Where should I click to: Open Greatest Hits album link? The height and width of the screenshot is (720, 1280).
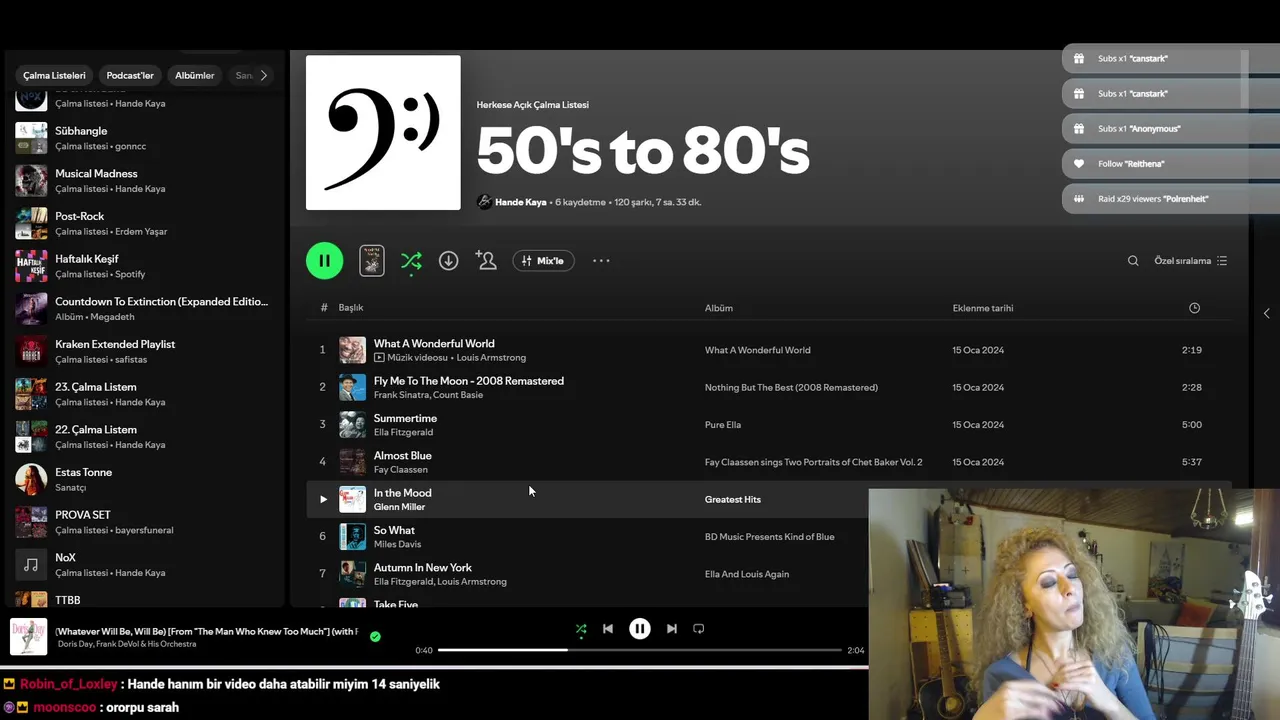[733, 499]
